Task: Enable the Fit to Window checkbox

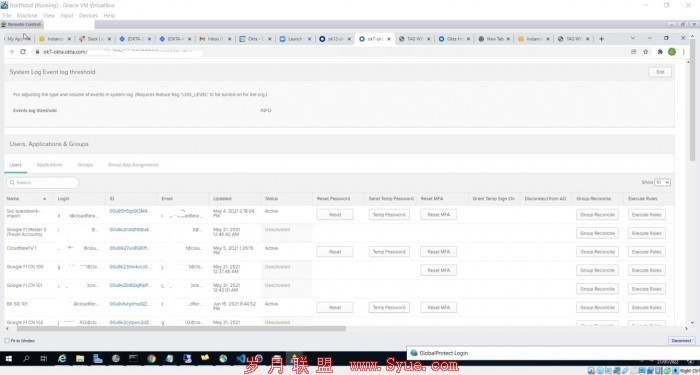Action: [7, 341]
